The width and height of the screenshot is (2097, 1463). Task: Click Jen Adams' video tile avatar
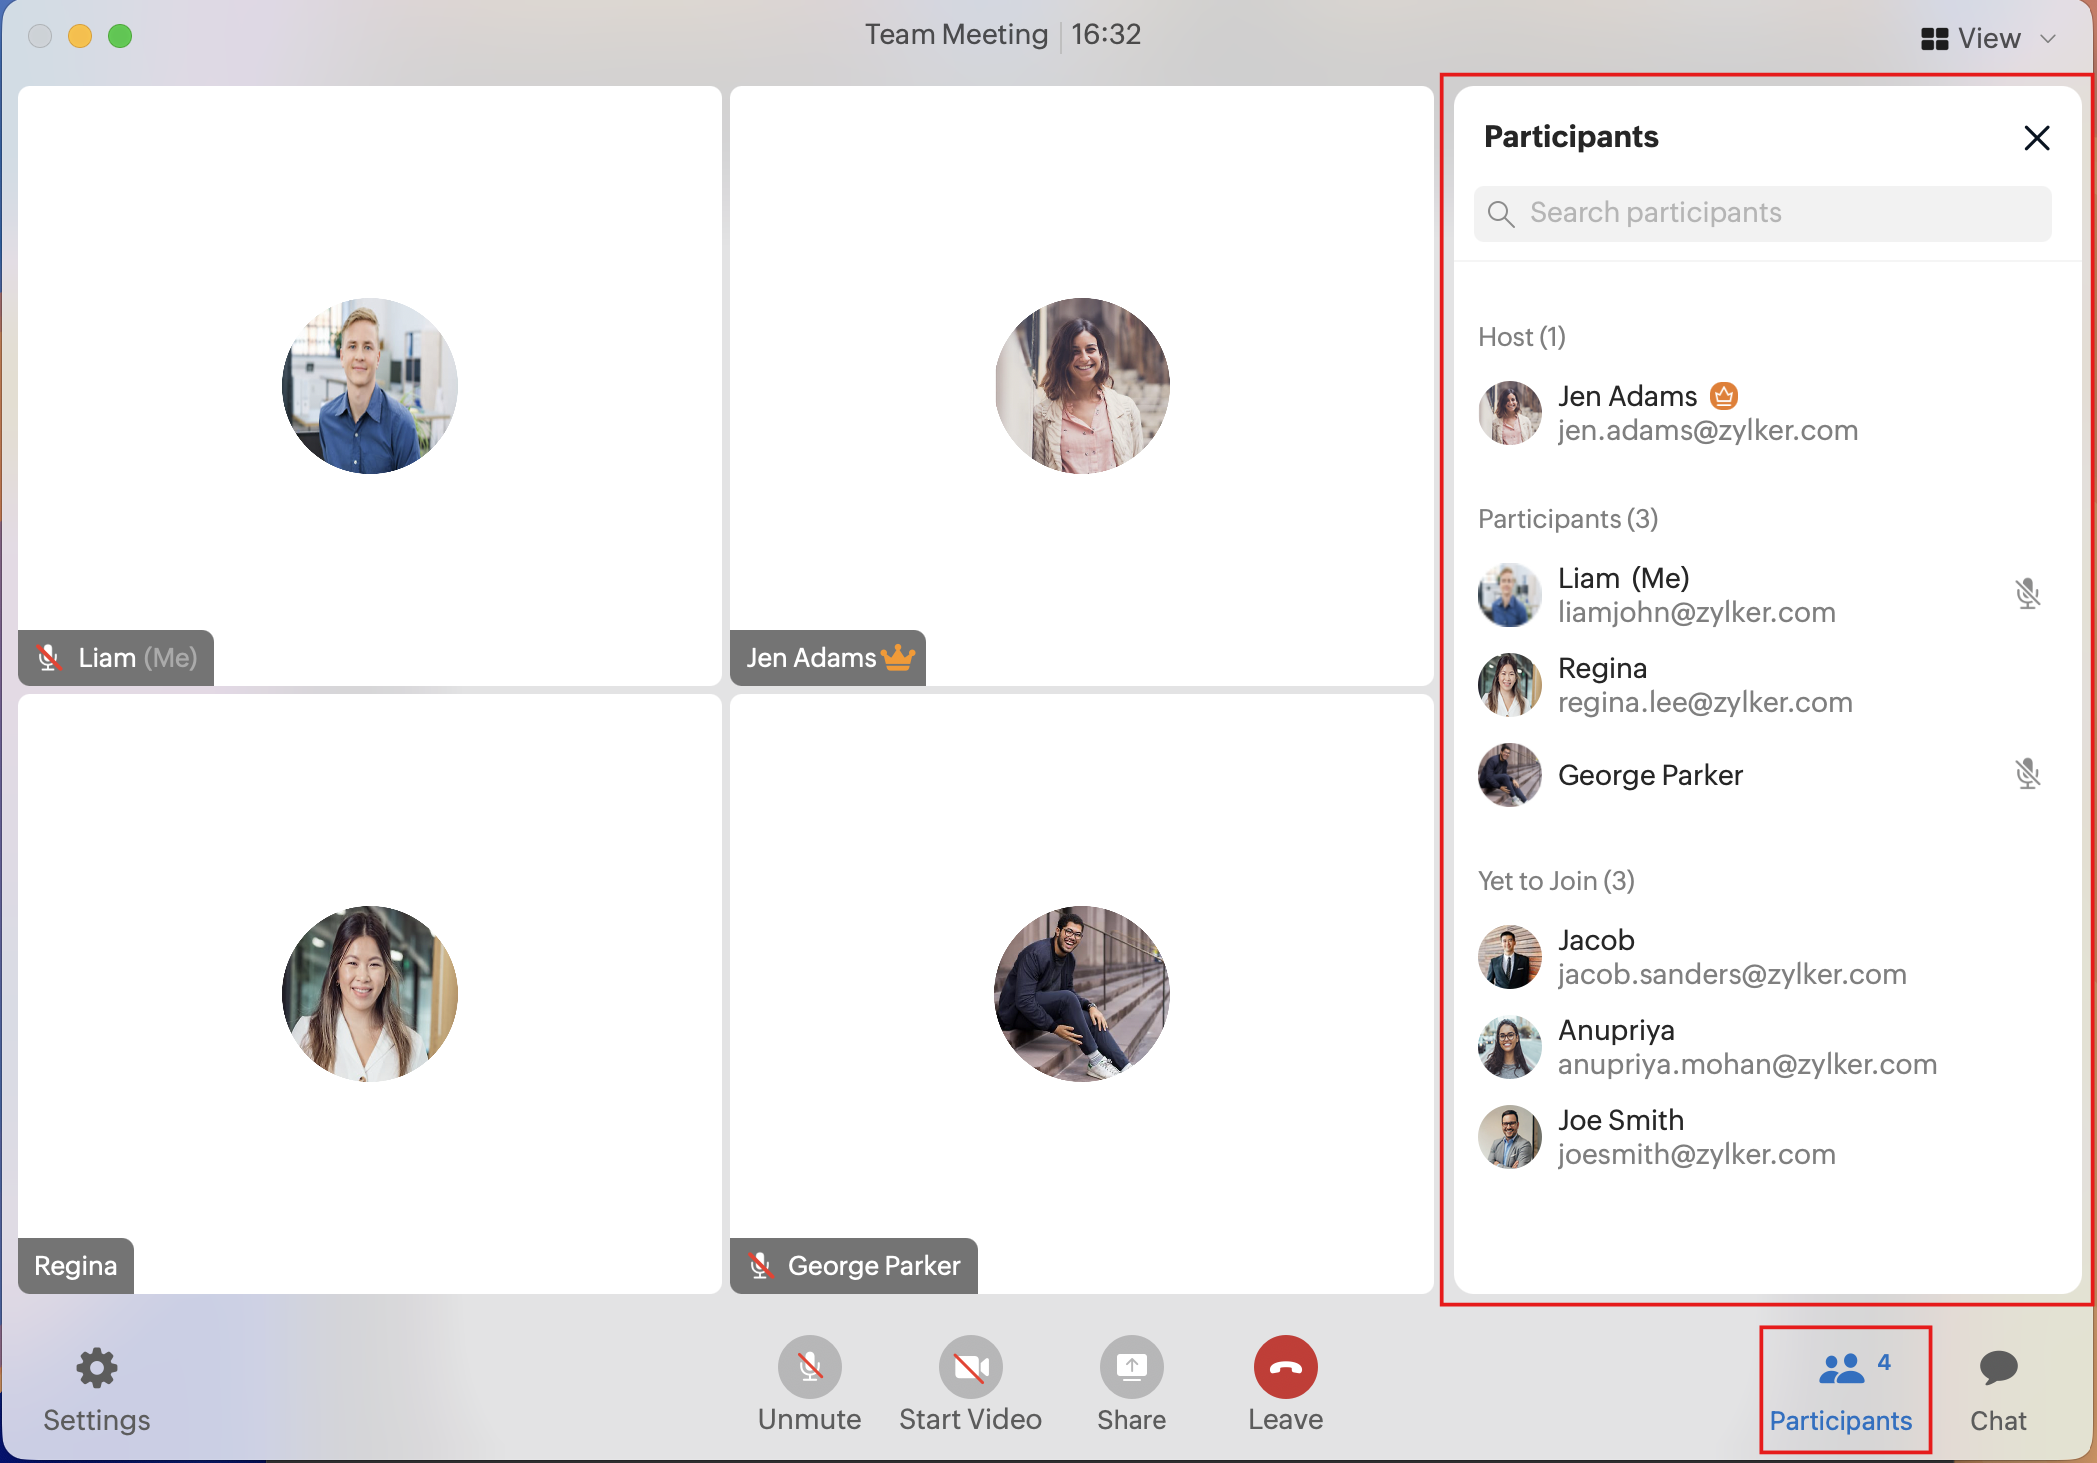tap(1082, 386)
